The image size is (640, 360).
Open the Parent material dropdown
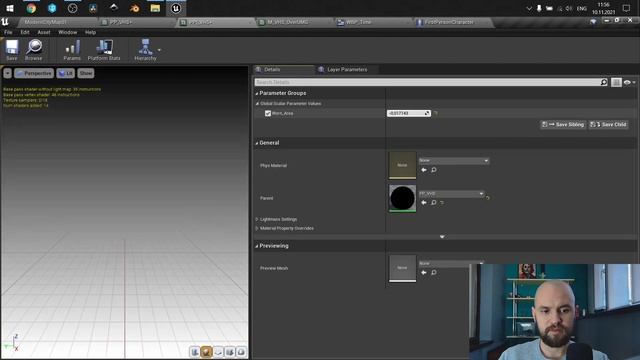(451, 193)
